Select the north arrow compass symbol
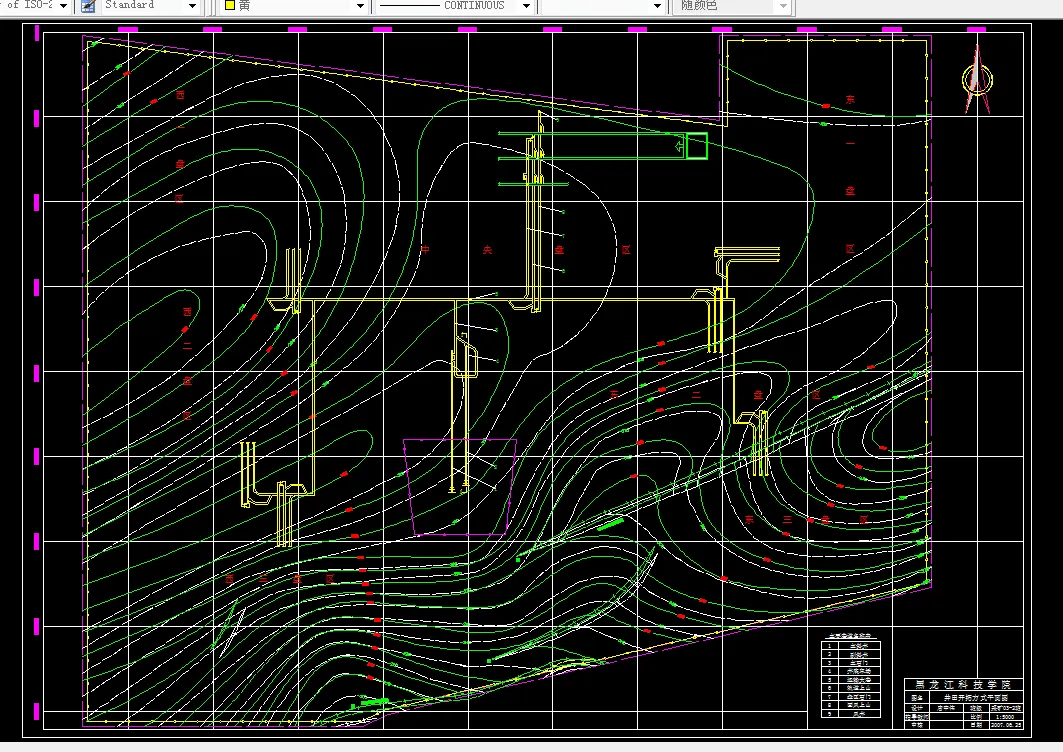Image resolution: width=1063 pixels, height=752 pixels. (x=977, y=79)
